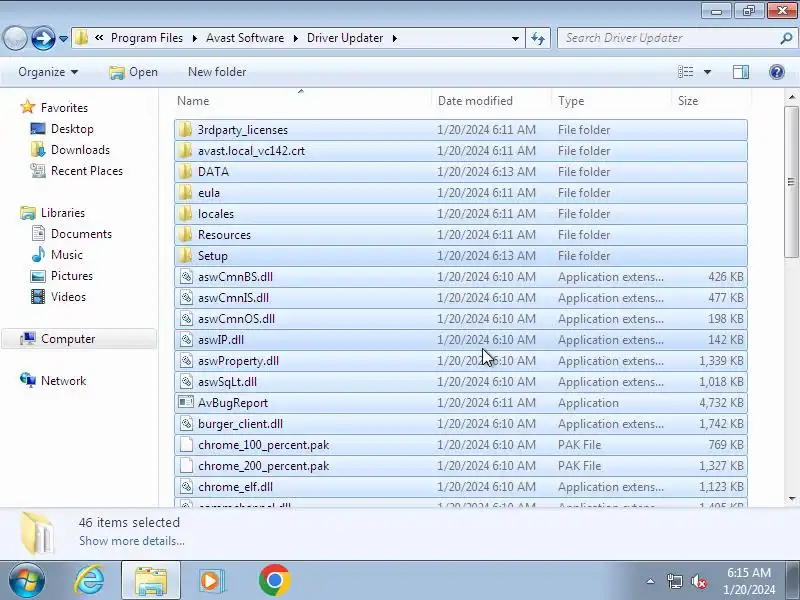Select Favorites in navigation pane
The height and width of the screenshot is (600, 800).
(64, 108)
